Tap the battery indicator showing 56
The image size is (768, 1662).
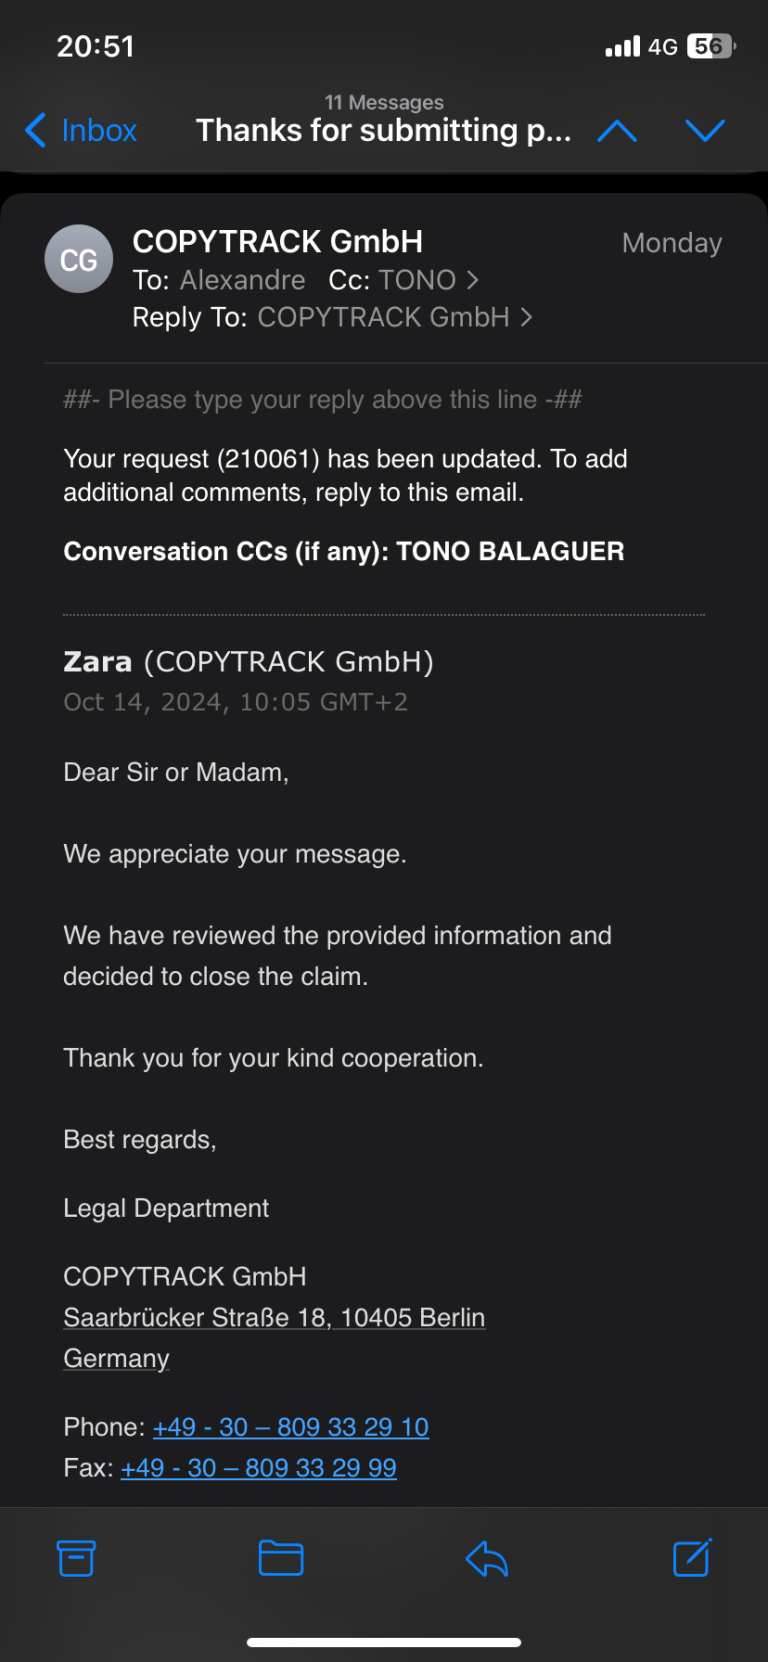pyautogui.click(x=706, y=45)
